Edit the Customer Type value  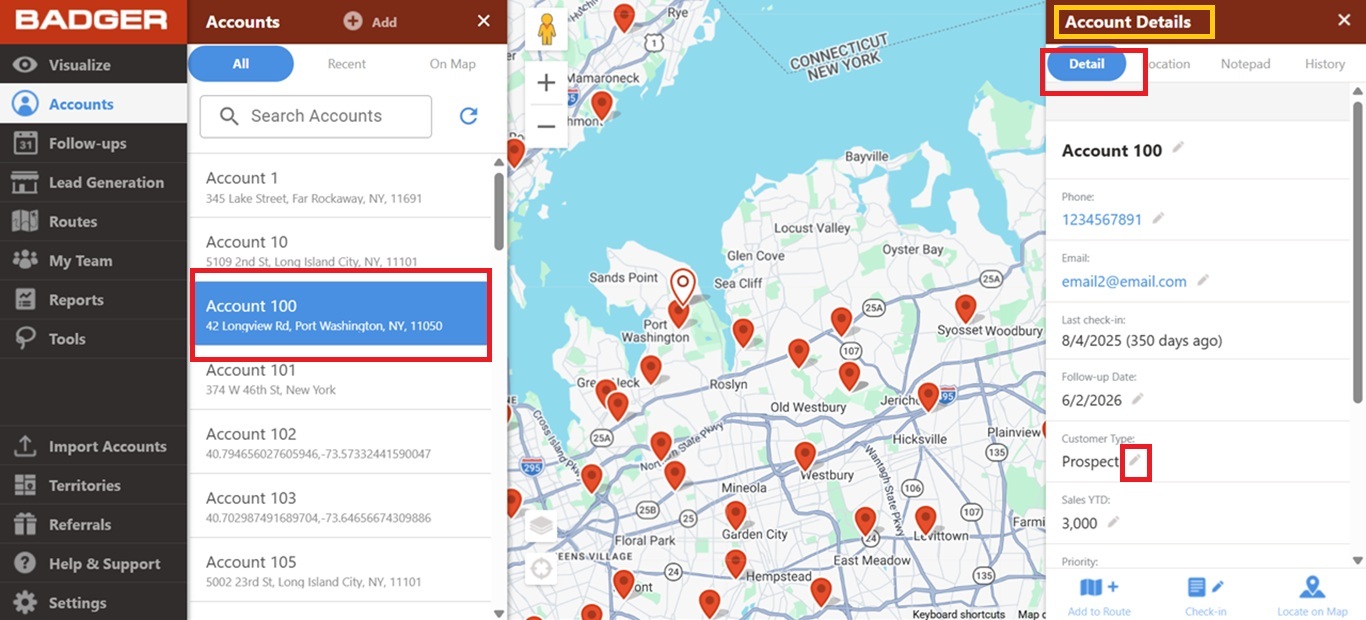[1135, 460]
